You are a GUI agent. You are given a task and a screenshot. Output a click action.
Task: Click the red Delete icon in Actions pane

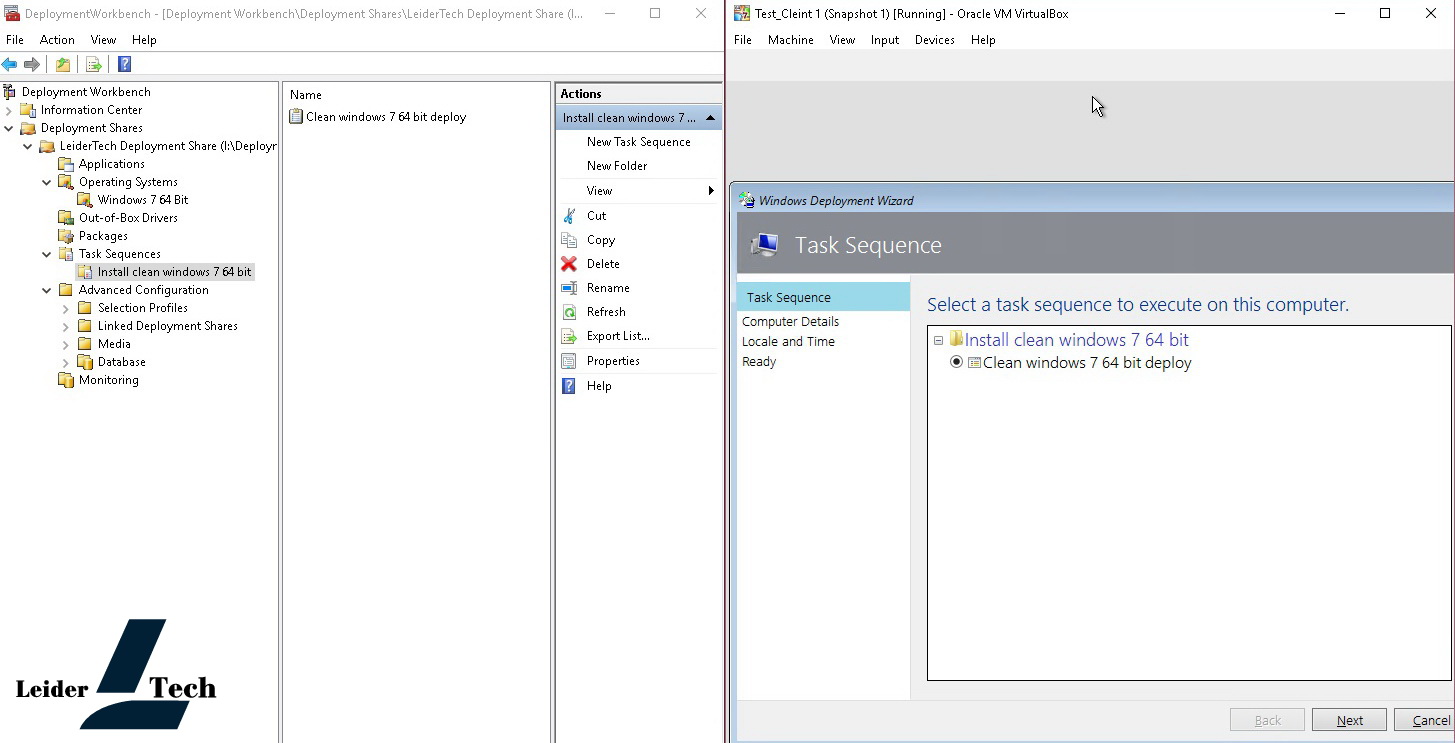click(x=569, y=264)
